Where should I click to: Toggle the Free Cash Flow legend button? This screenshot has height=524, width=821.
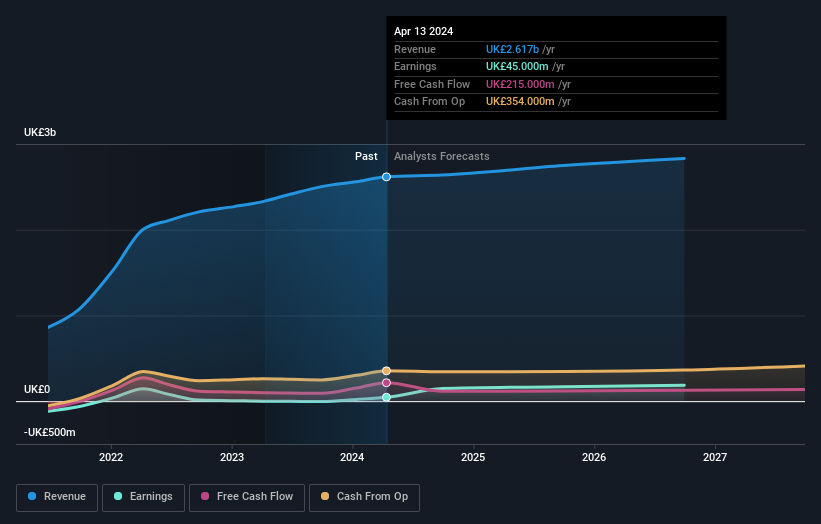(x=247, y=497)
